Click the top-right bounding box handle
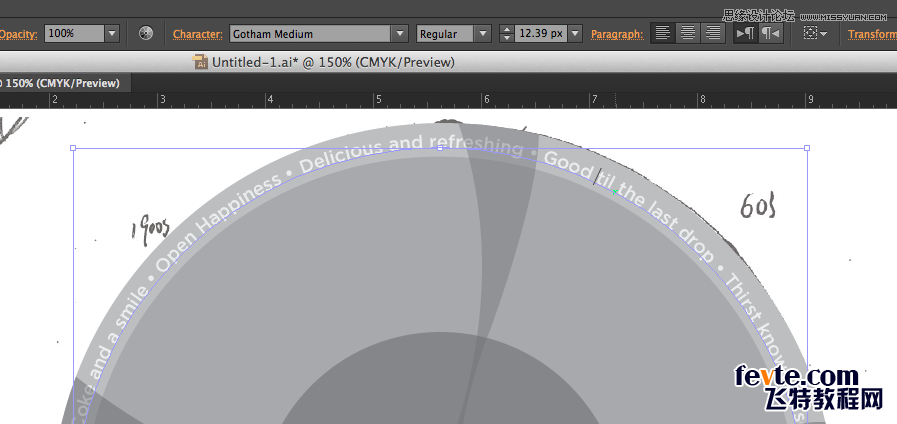 click(807, 148)
